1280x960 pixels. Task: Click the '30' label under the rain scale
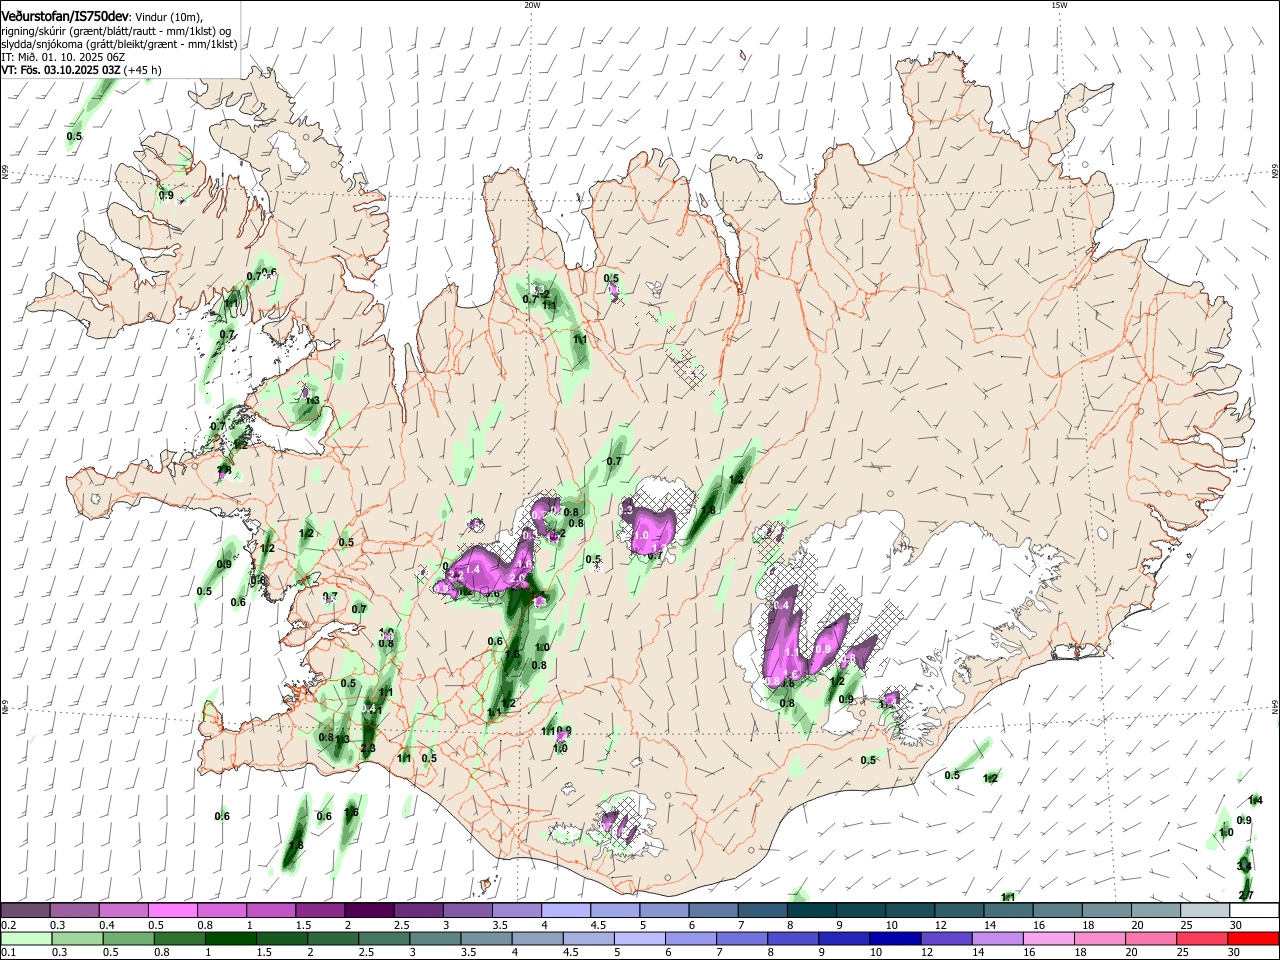(1234, 954)
